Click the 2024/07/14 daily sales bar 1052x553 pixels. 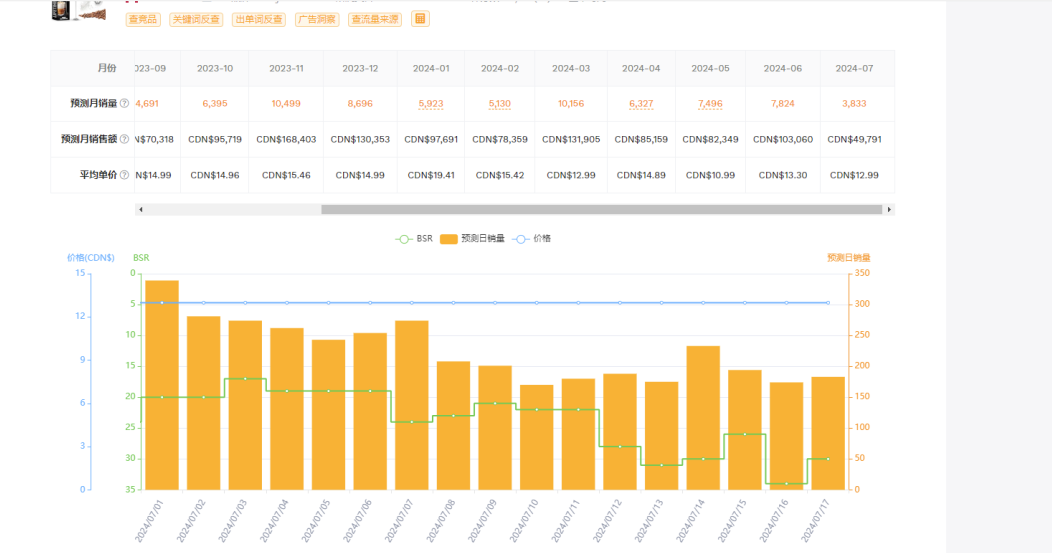pos(703,418)
